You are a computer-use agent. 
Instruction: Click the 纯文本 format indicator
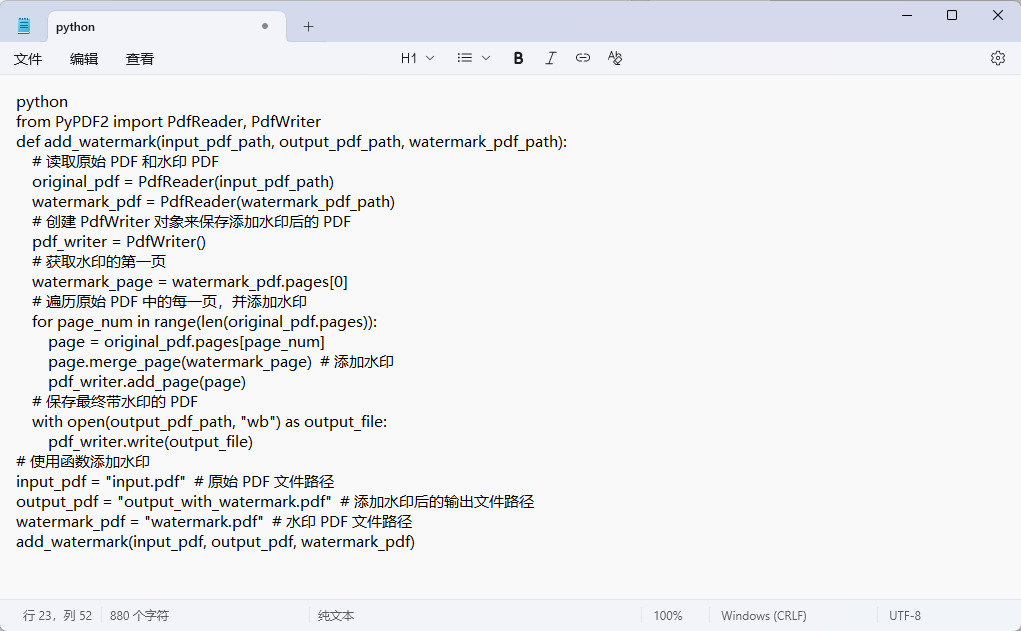pos(336,615)
